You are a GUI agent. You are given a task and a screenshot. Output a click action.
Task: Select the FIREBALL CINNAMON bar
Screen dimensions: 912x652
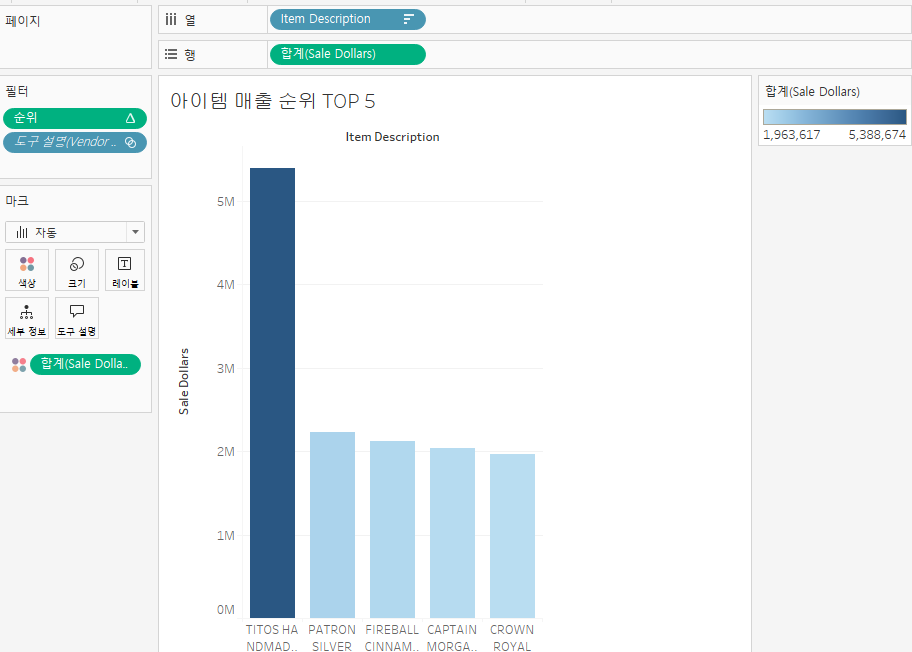393,529
